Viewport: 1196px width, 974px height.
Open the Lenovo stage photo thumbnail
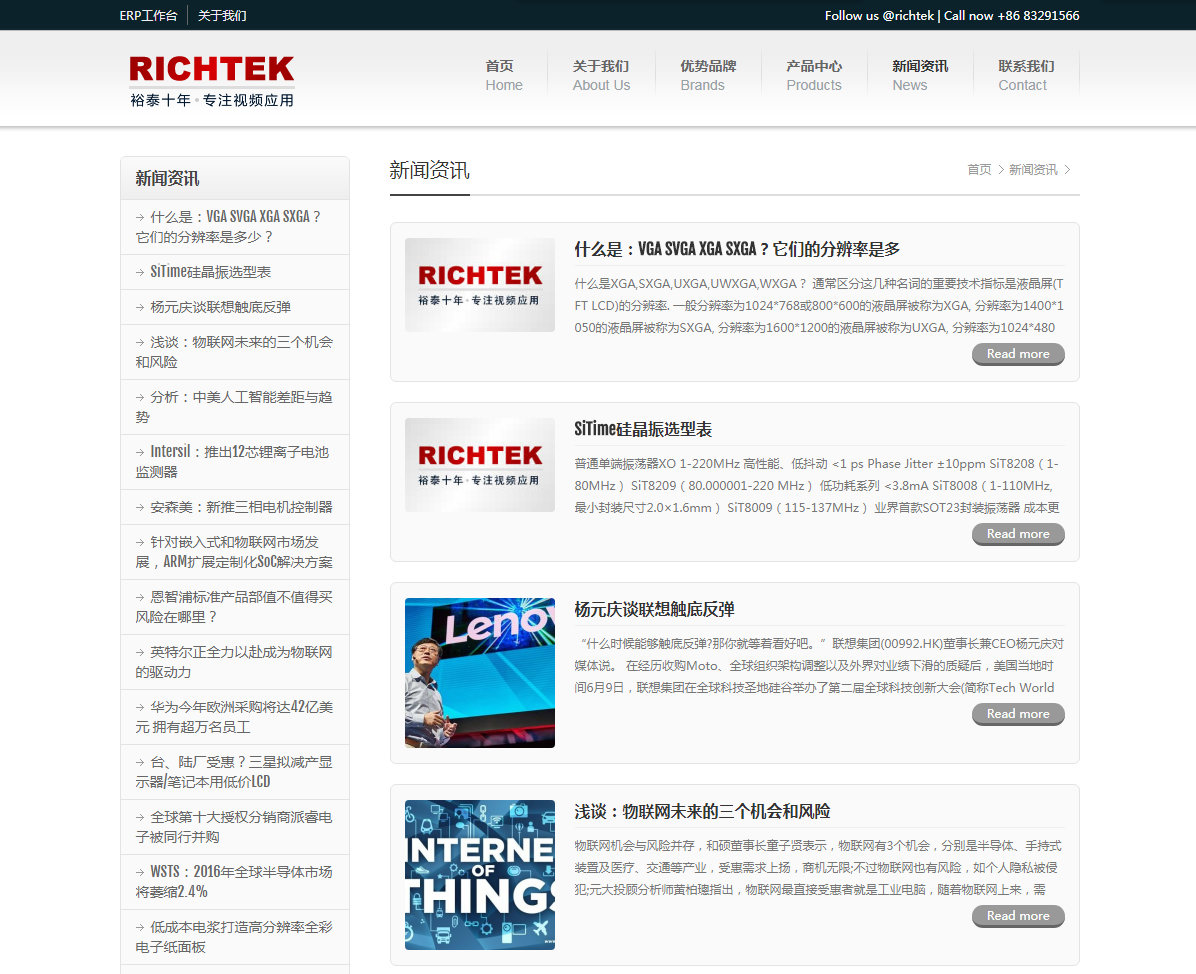click(480, 673)
